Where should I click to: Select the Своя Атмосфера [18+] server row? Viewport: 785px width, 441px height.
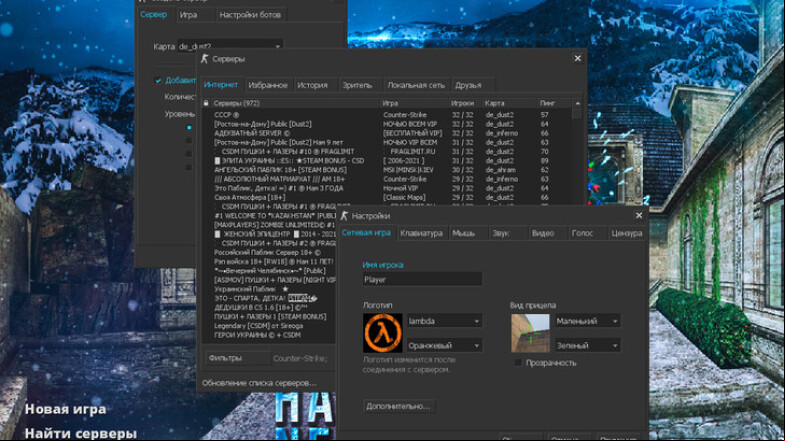[x=386, y=197]
